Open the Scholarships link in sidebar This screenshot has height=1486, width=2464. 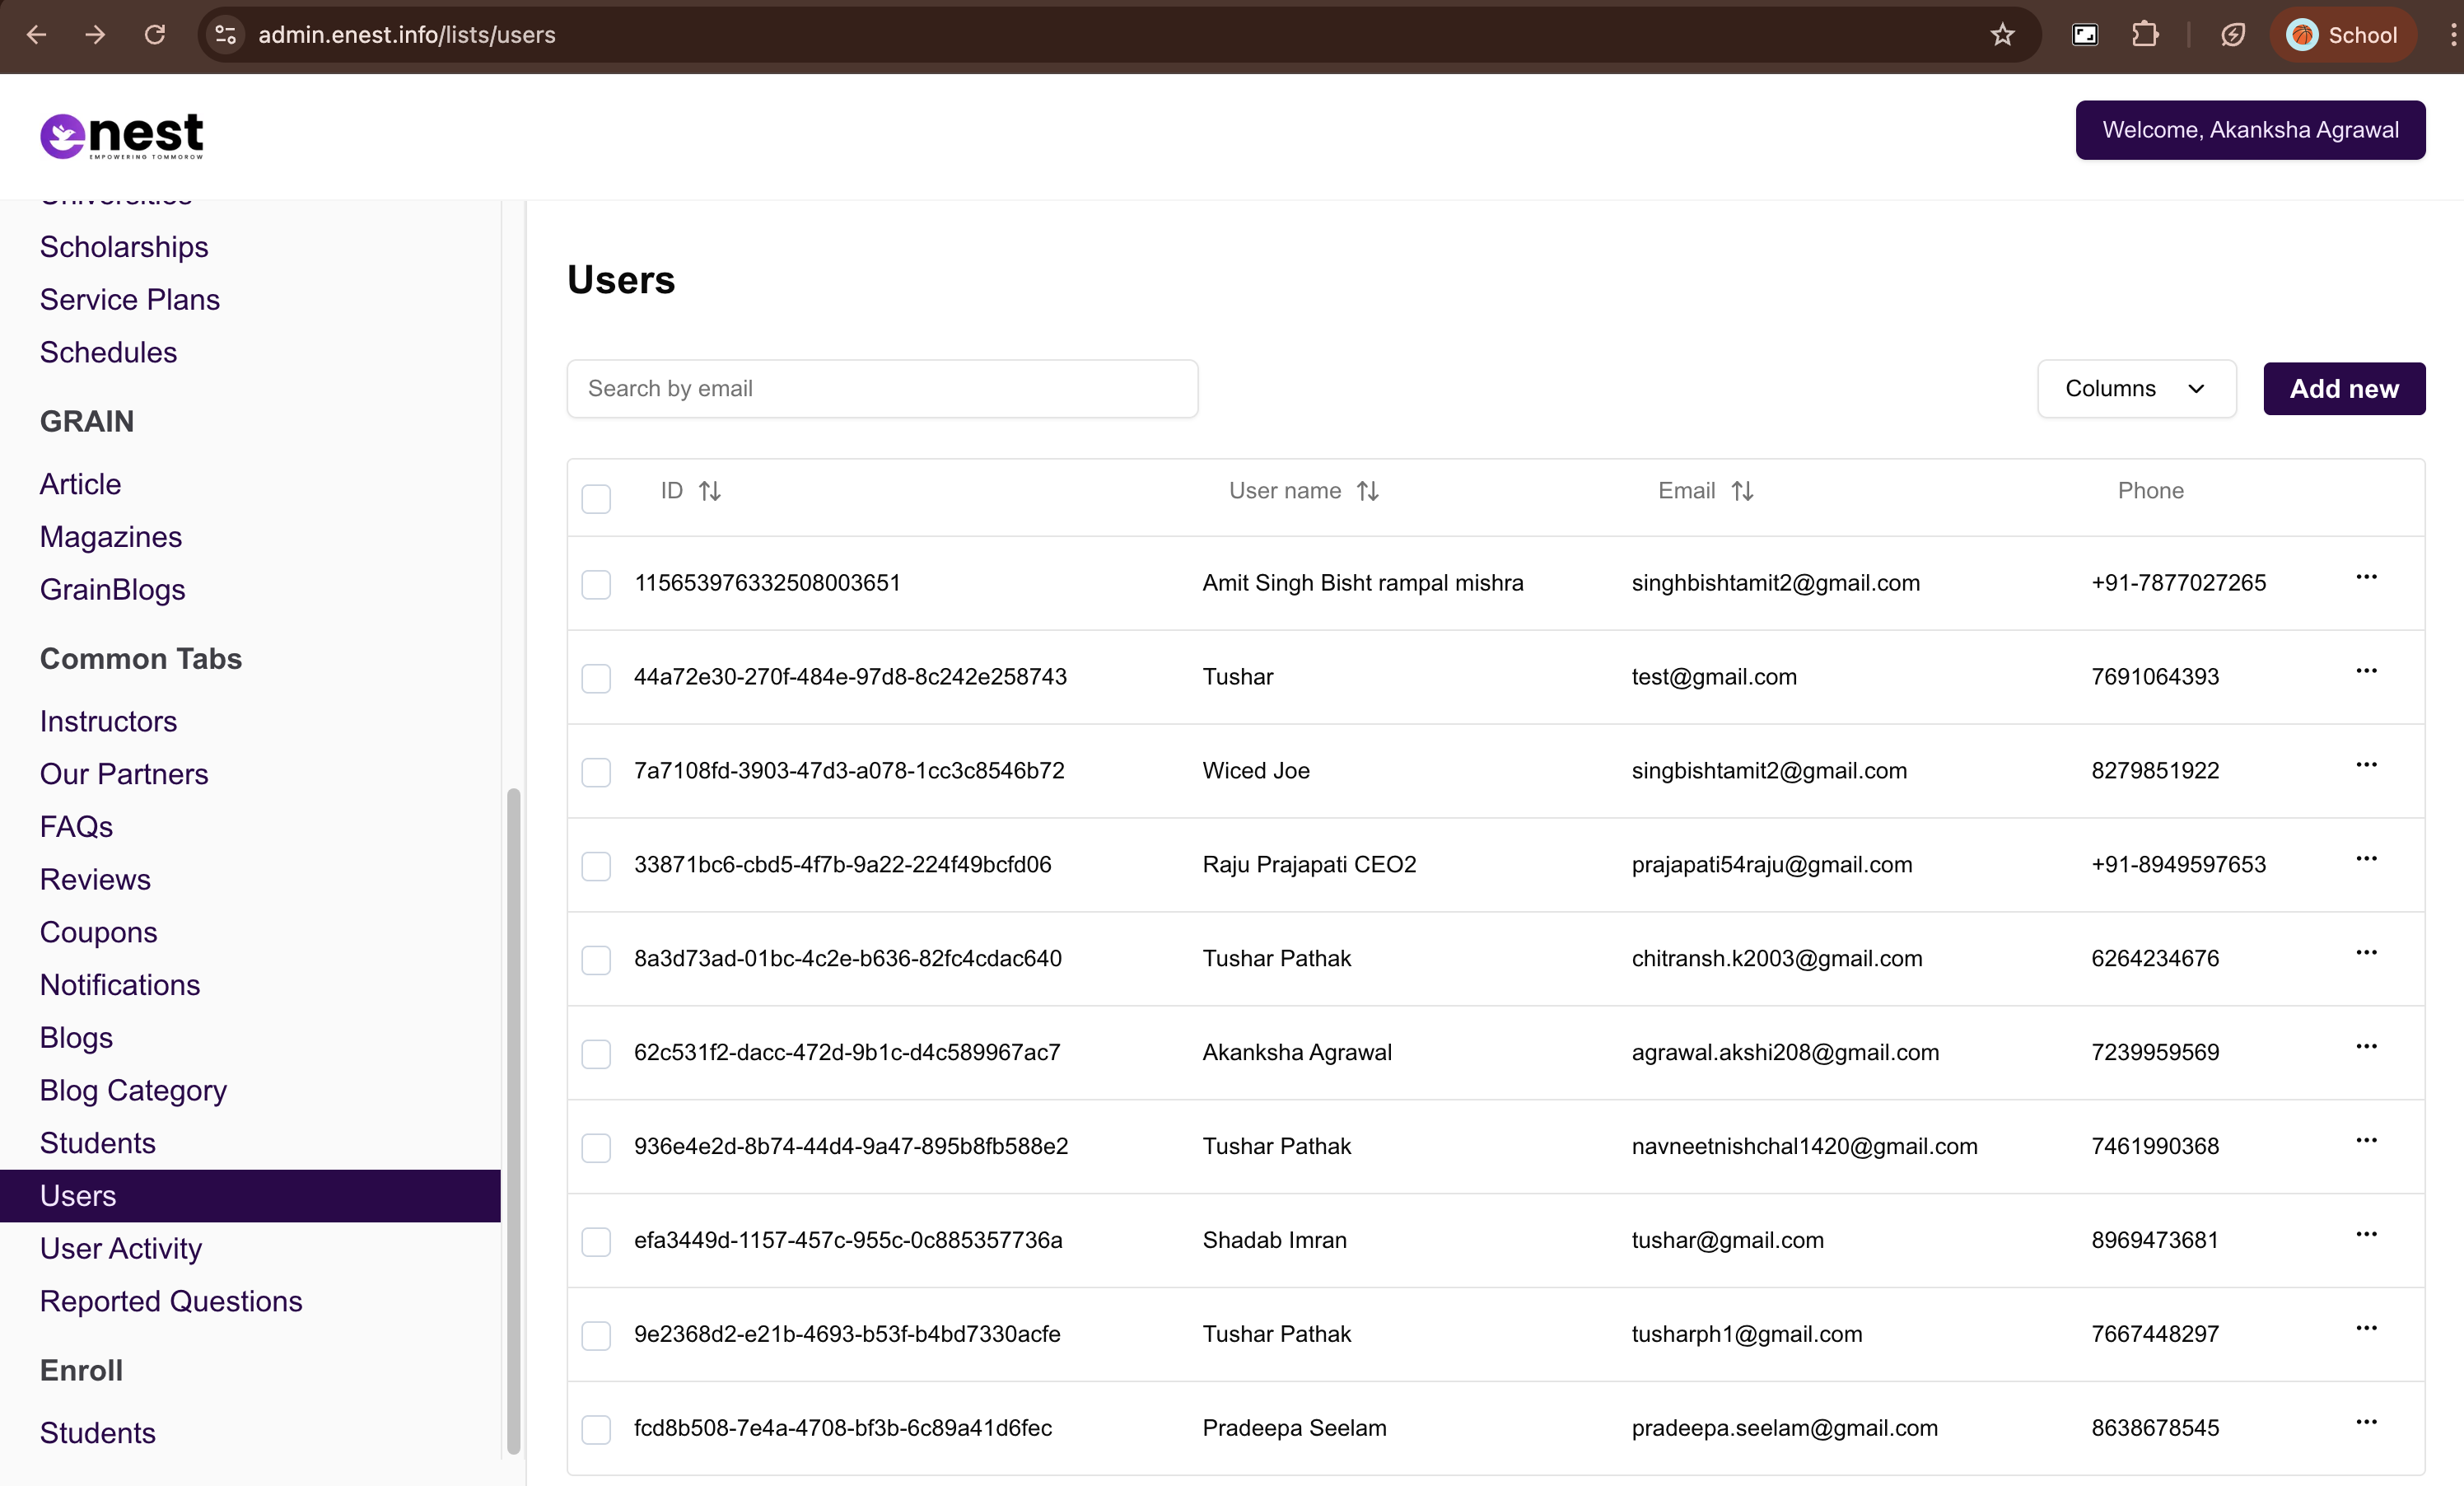point(124,247)
